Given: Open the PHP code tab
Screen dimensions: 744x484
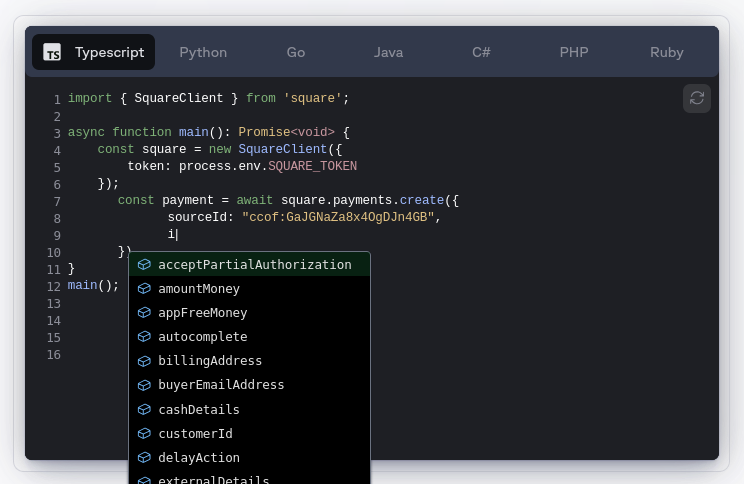Looking at the screenshot, I should 574,52.
